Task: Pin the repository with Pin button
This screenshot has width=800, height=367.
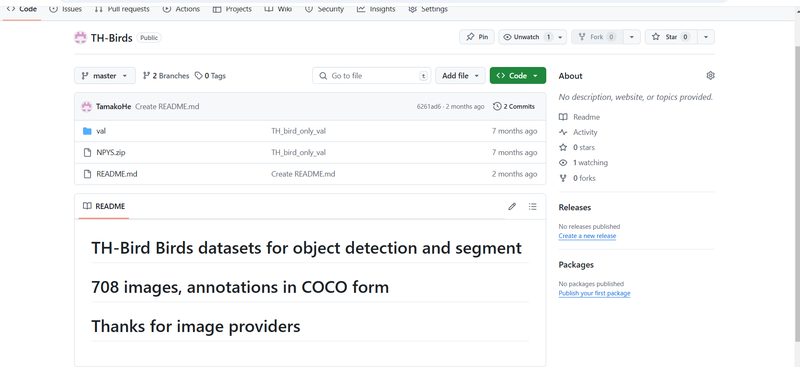Action: 477,37
